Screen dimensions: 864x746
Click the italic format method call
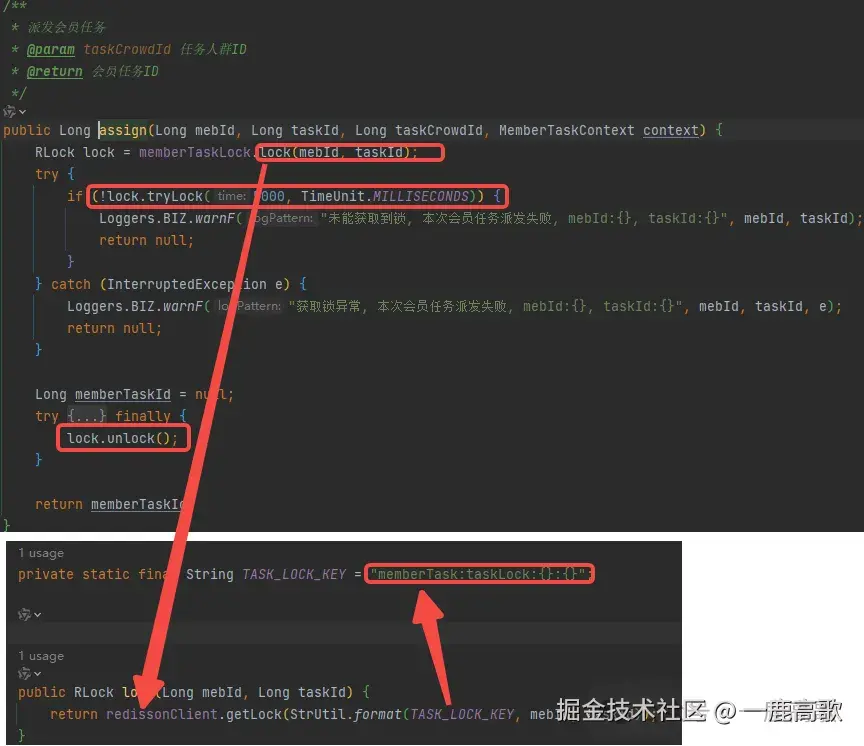[x=377, y=714]
